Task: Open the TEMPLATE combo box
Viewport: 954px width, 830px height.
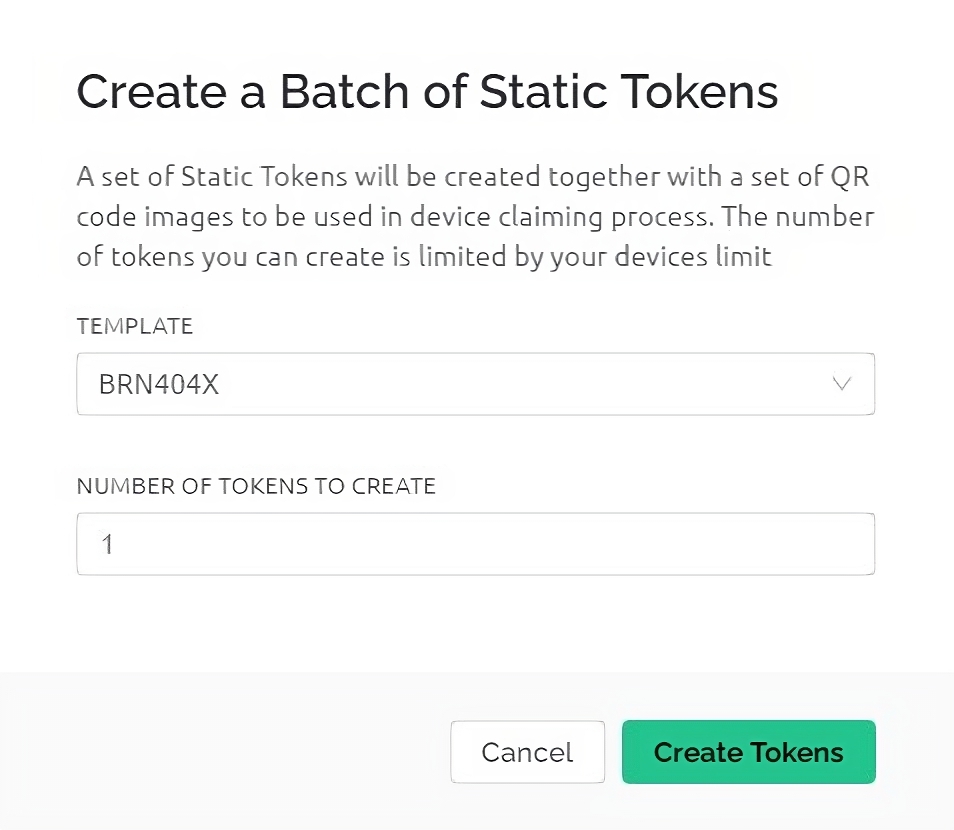Action: point(475,384)
